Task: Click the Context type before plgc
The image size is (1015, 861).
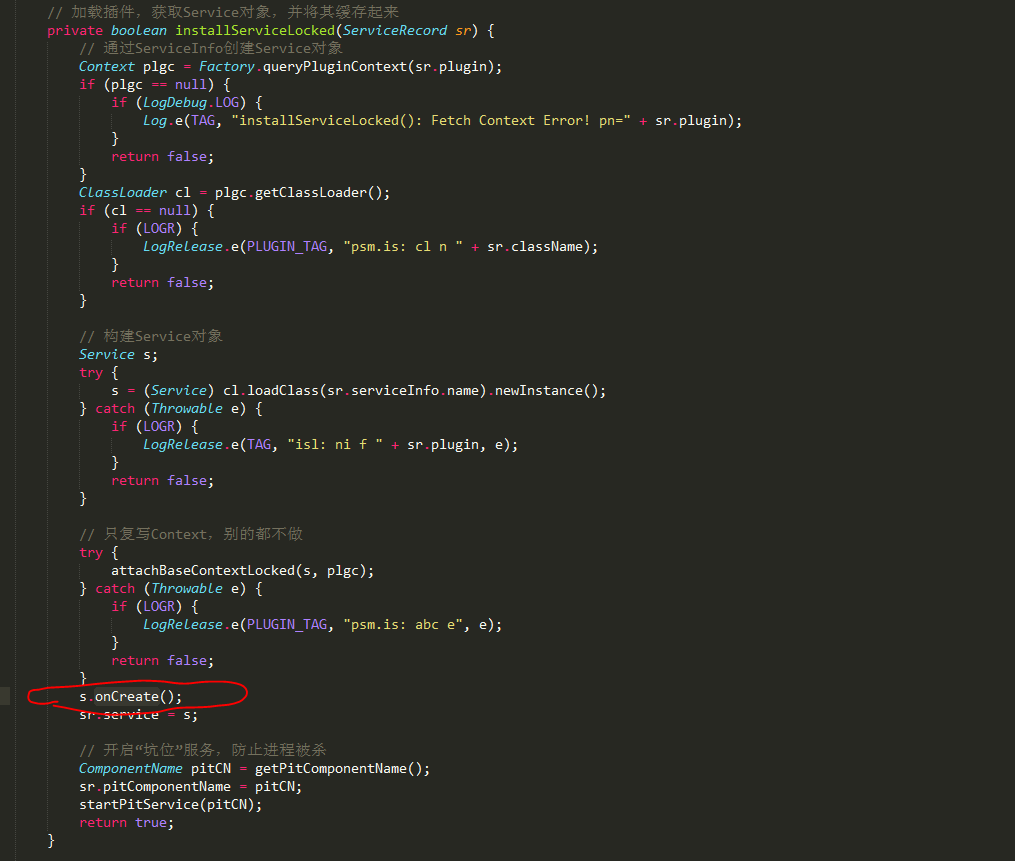Action: [x=107, y=67]
